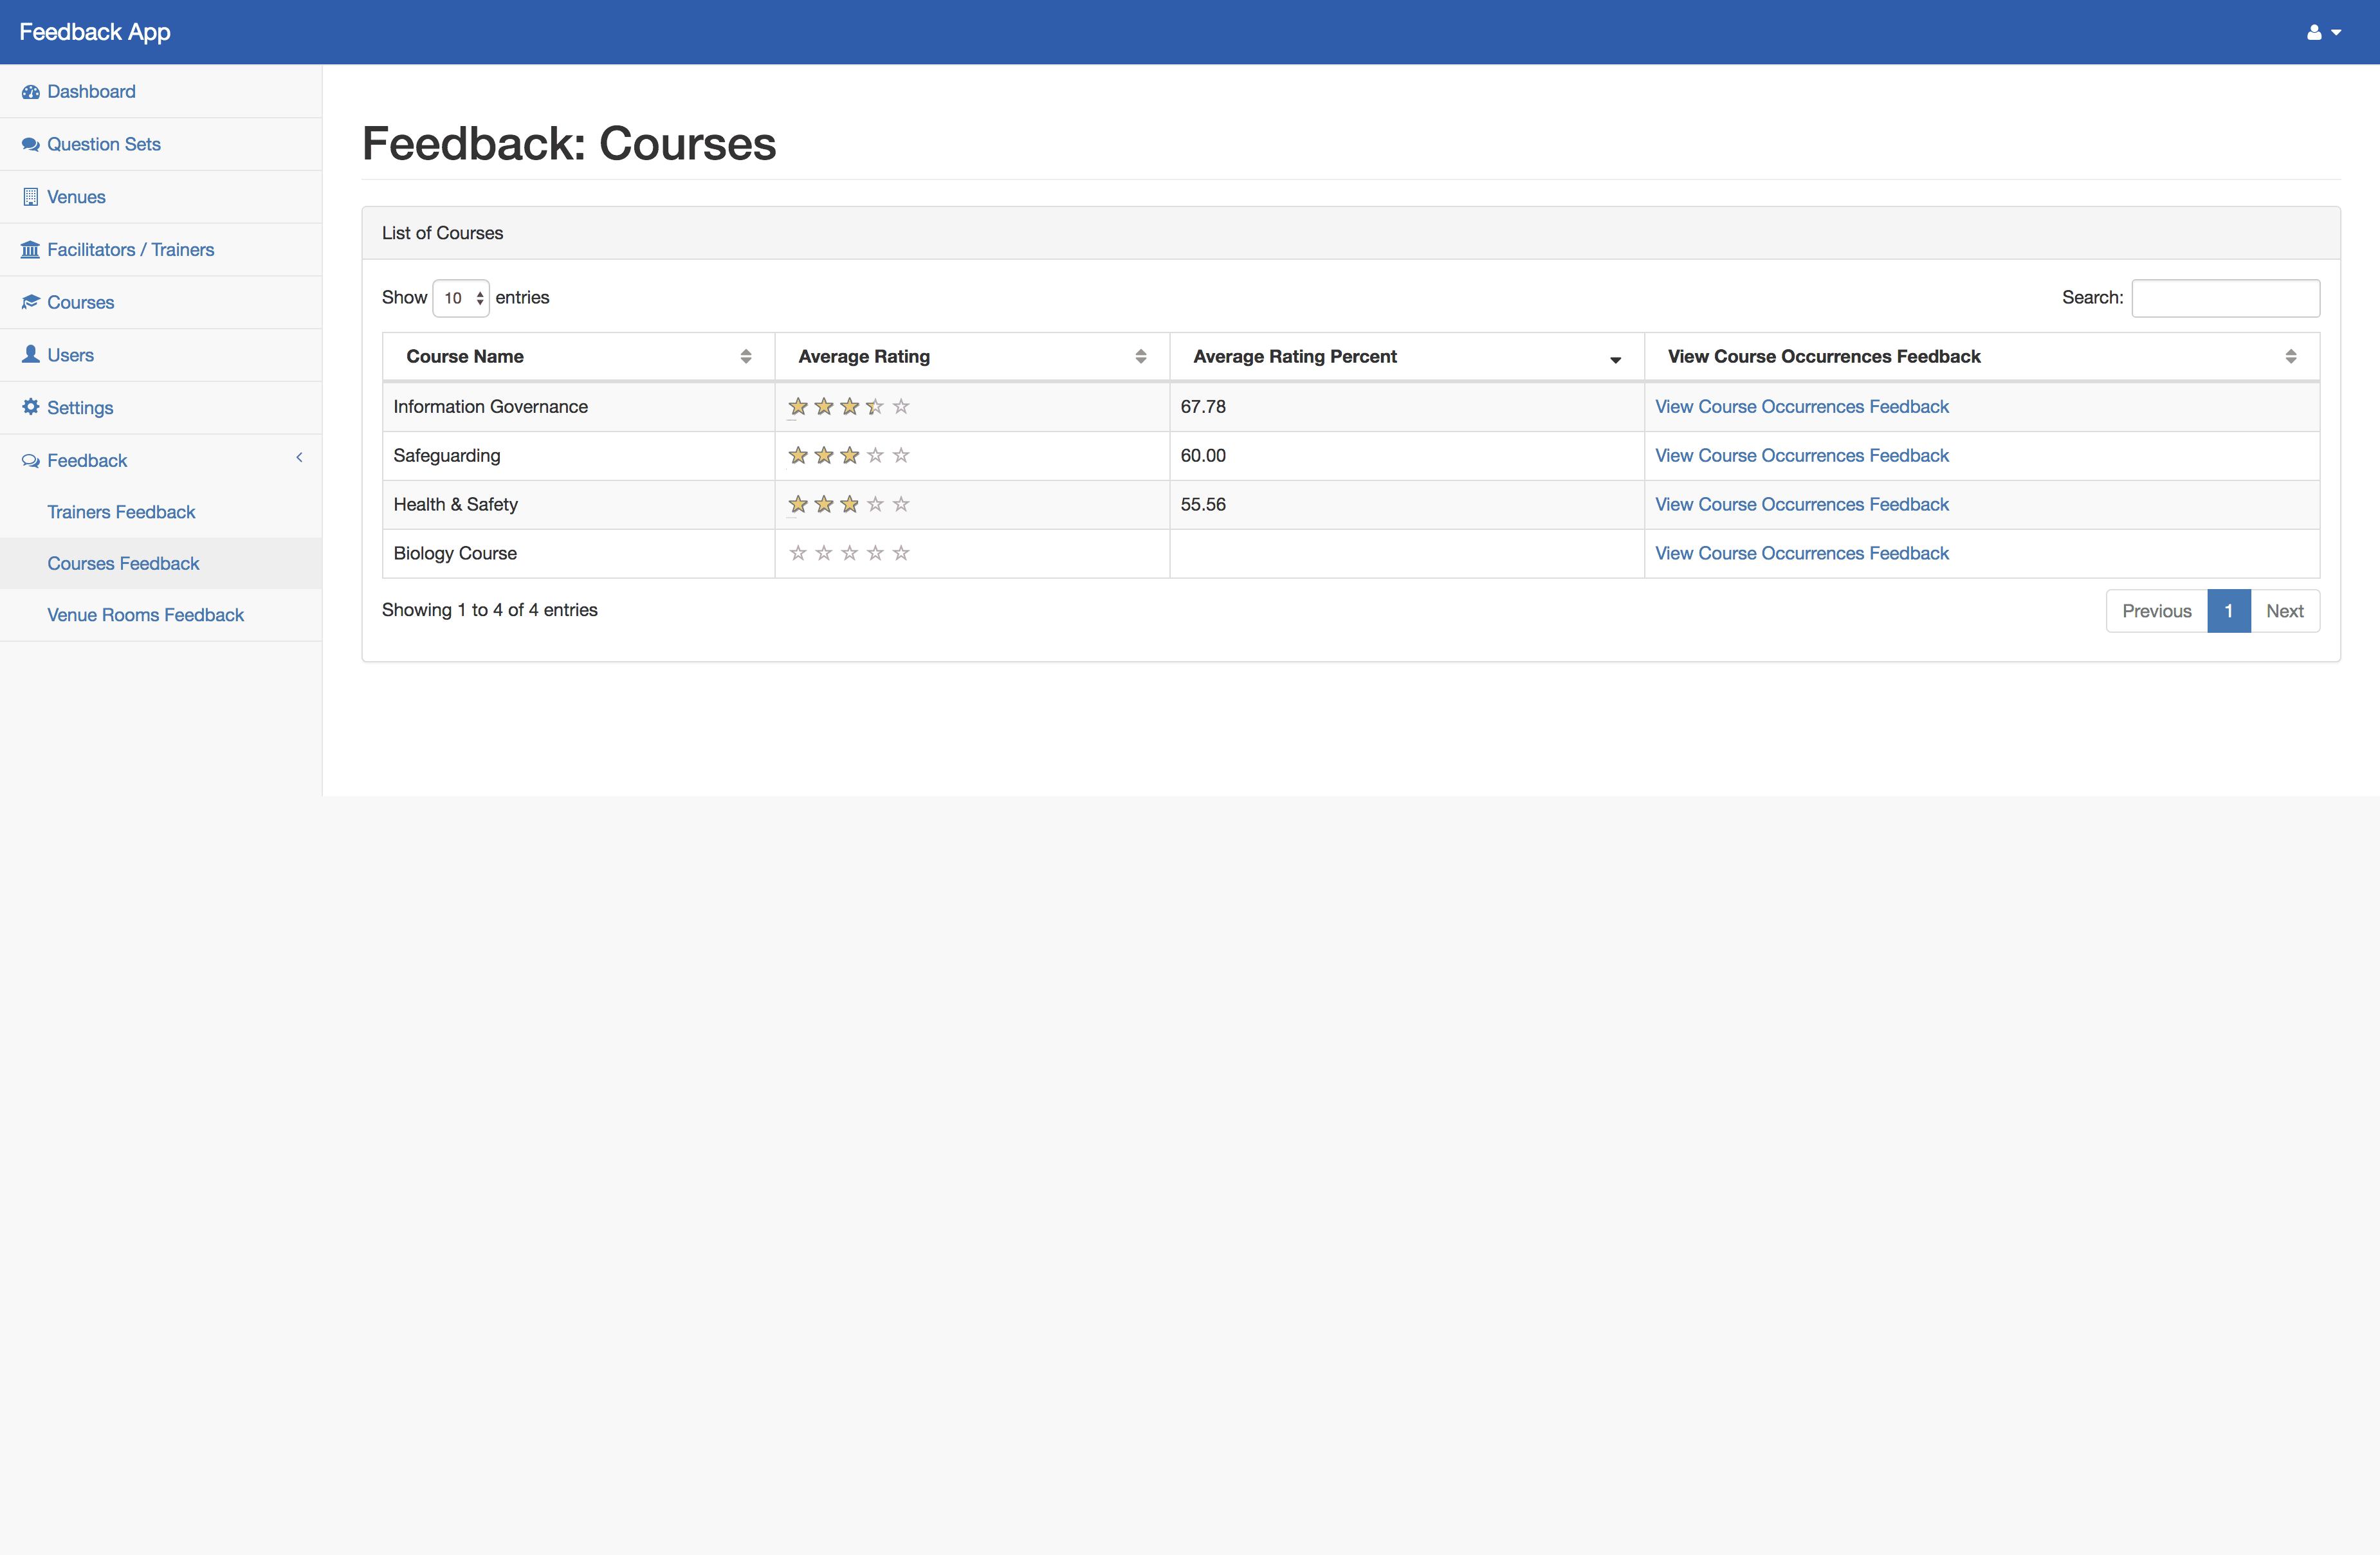Viewport: 2380px width, 1555px height.
Task: Click Safeguarding star rating
Action: point(849,455)
